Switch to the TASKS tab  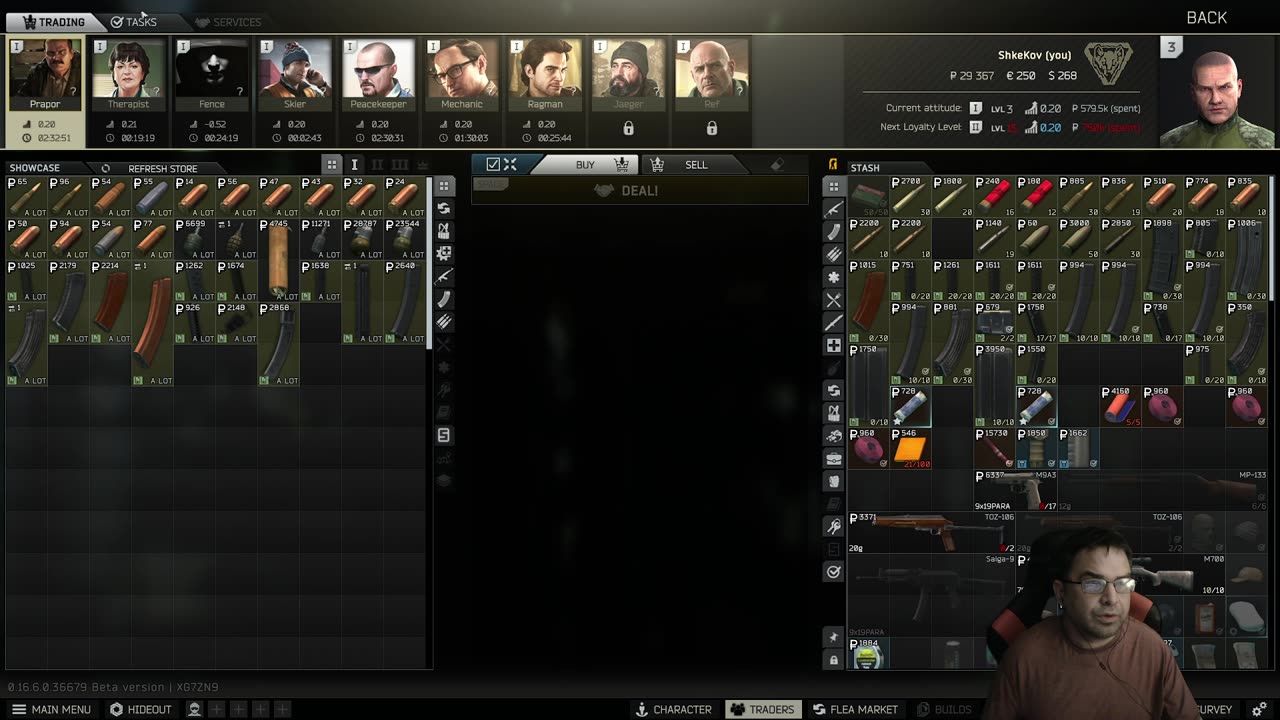[x=134, y=22]
